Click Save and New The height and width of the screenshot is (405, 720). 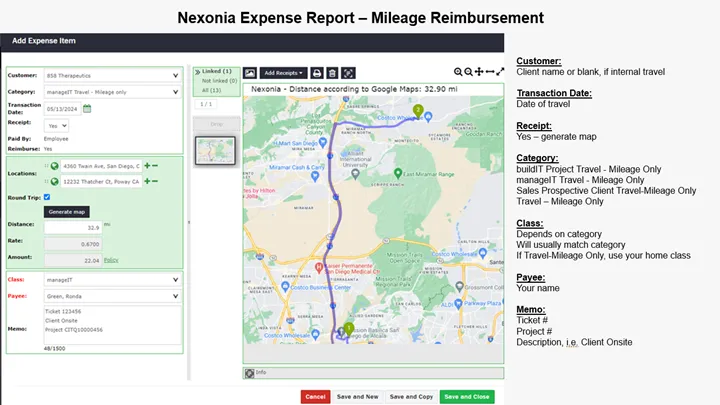[x=358, y=397]
